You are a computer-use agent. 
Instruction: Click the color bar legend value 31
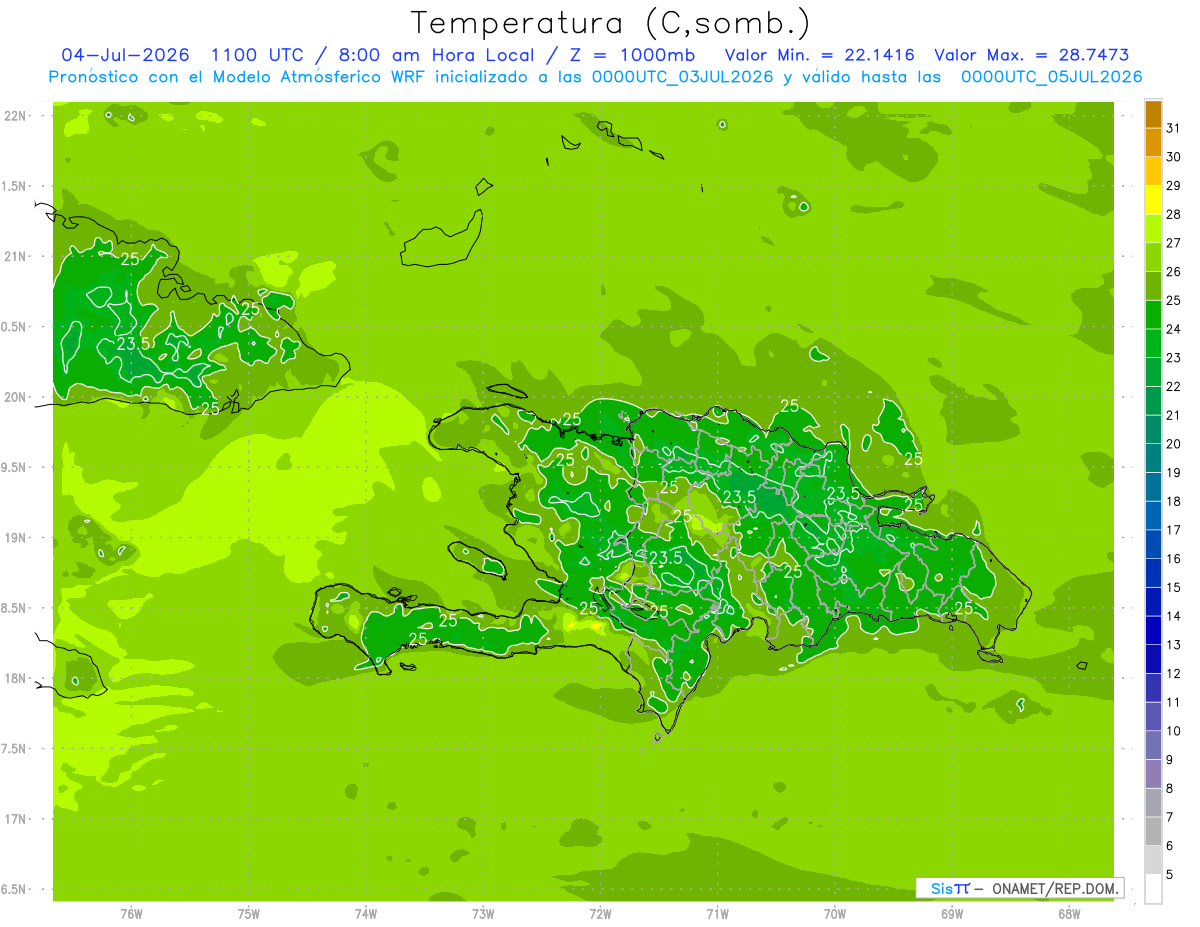pos(1173,128)
